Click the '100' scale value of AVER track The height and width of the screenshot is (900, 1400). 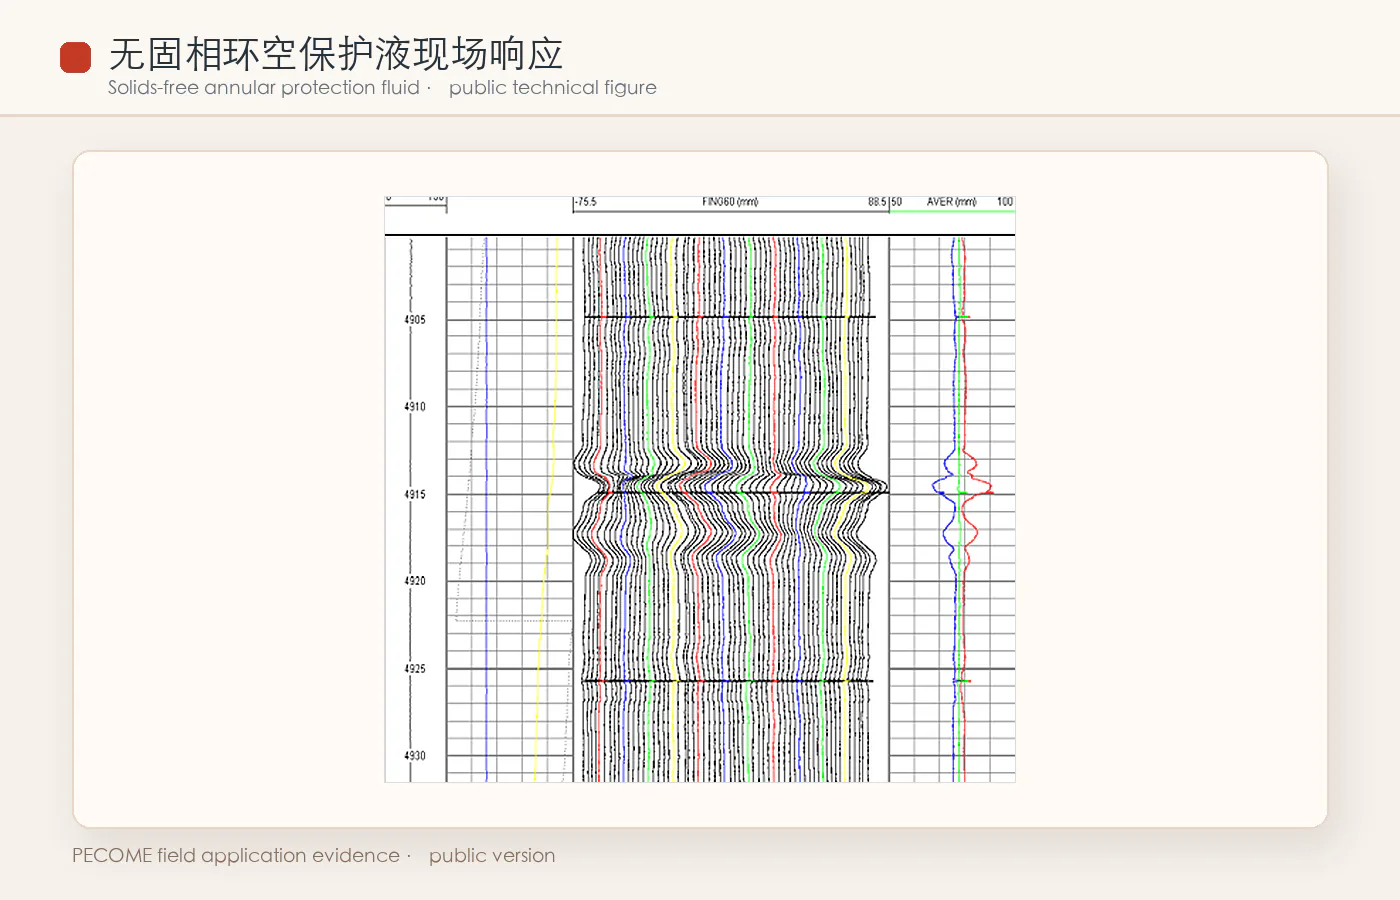(x=1005, y=202)
